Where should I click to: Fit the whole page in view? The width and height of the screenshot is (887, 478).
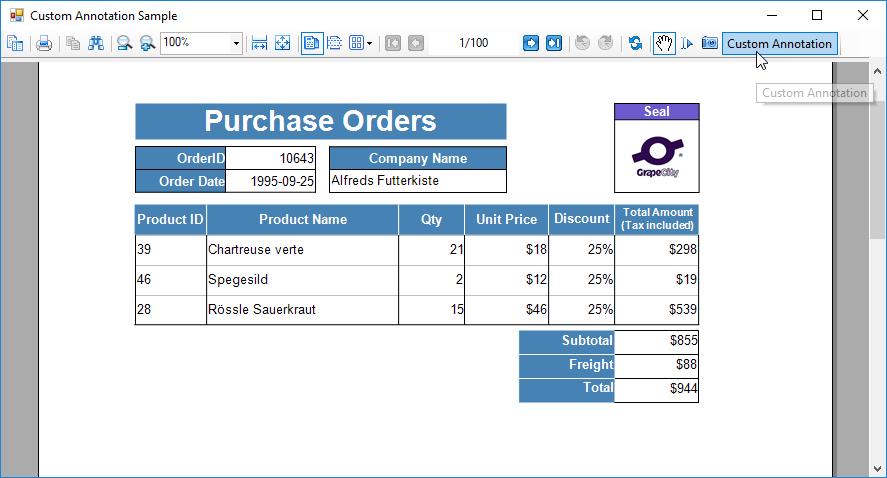click(x=282, y=43)
